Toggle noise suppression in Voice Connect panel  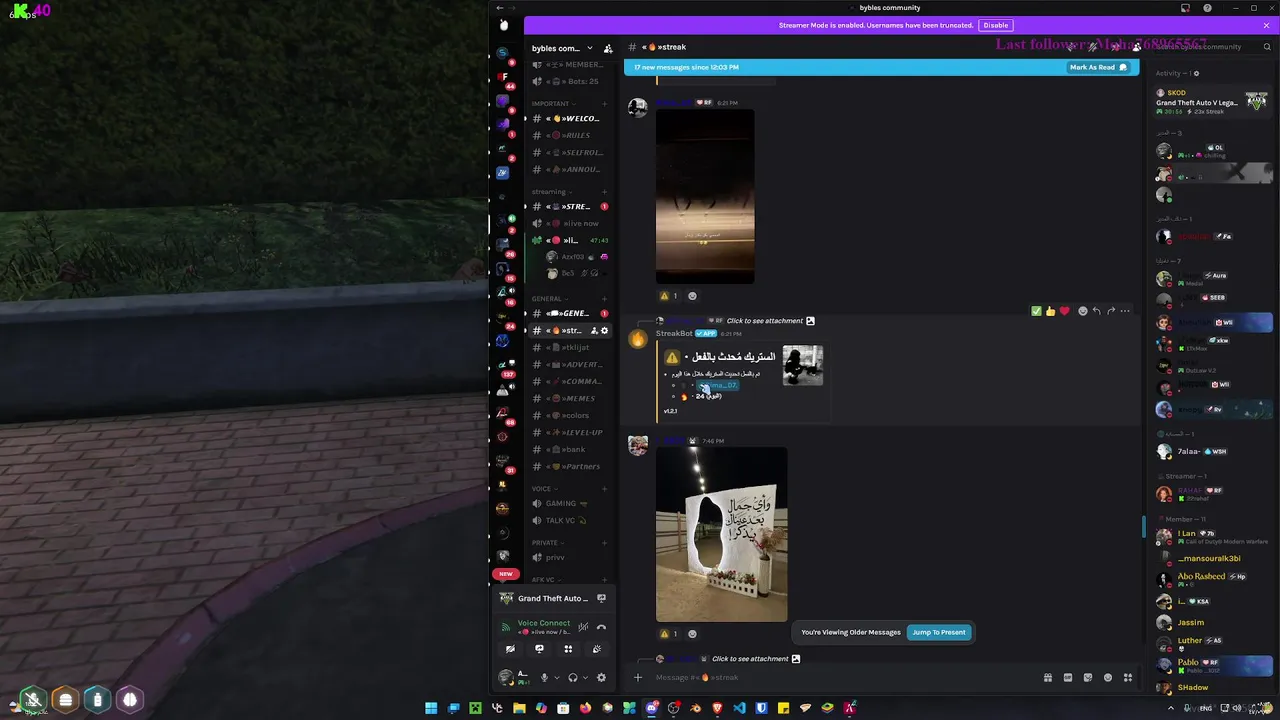click(x=583, y=627)
